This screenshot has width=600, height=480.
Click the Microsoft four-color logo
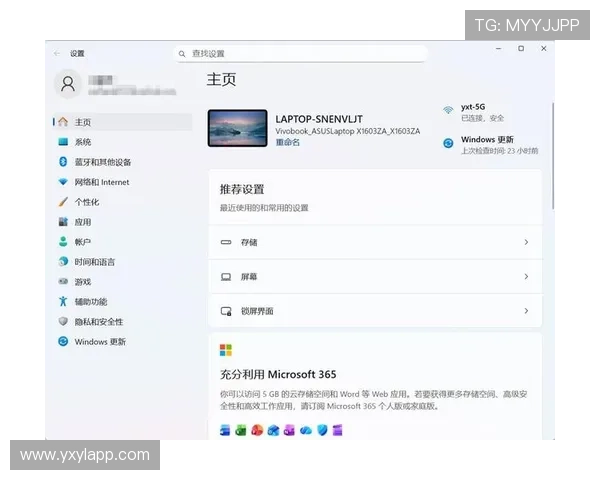pos(226,350)
